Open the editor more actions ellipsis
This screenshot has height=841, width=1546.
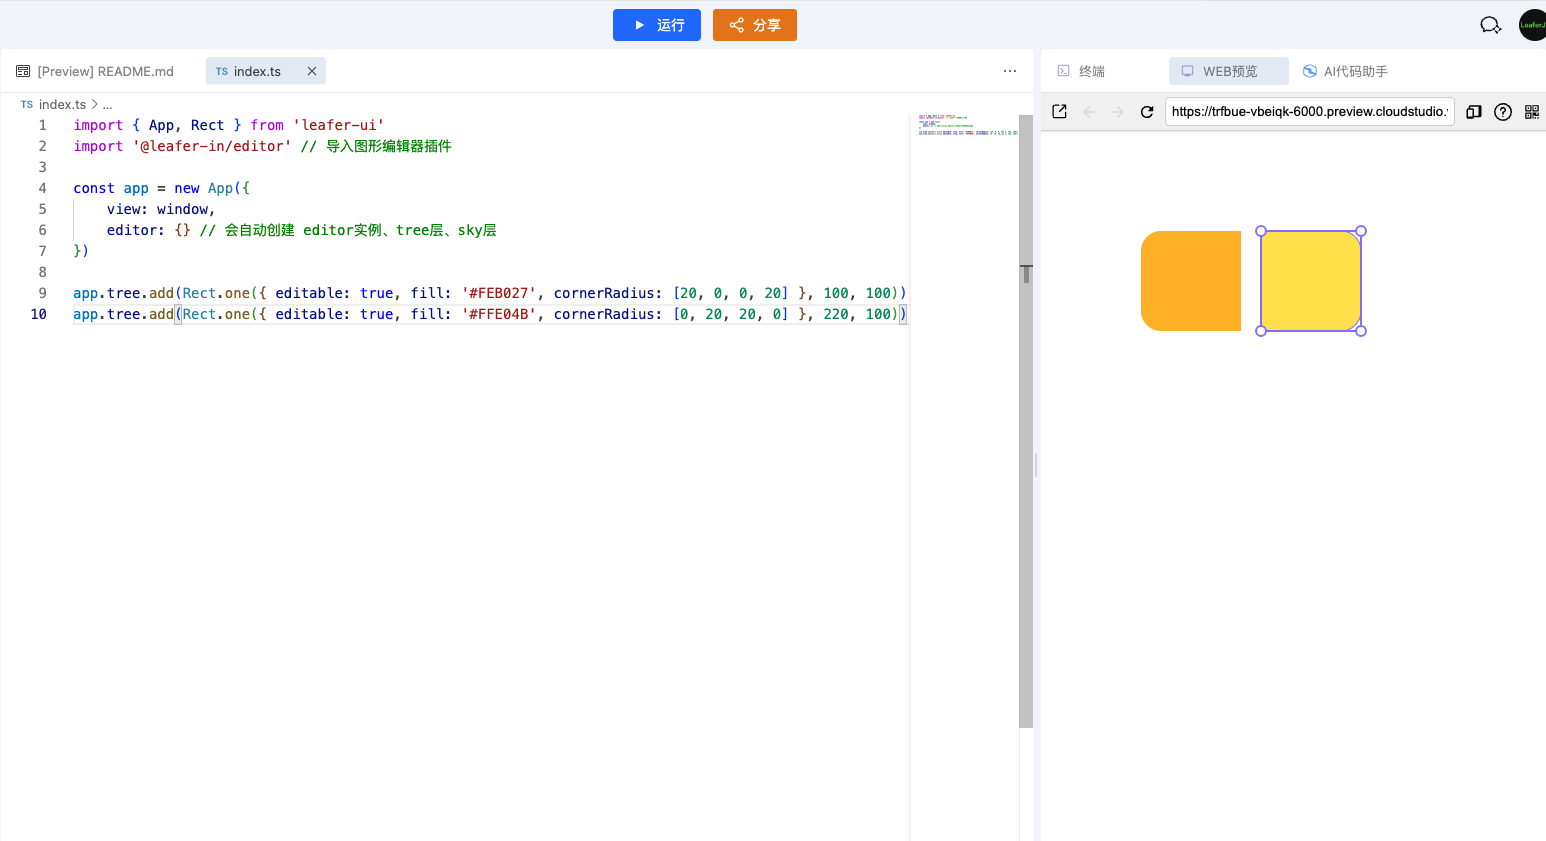1010,71
